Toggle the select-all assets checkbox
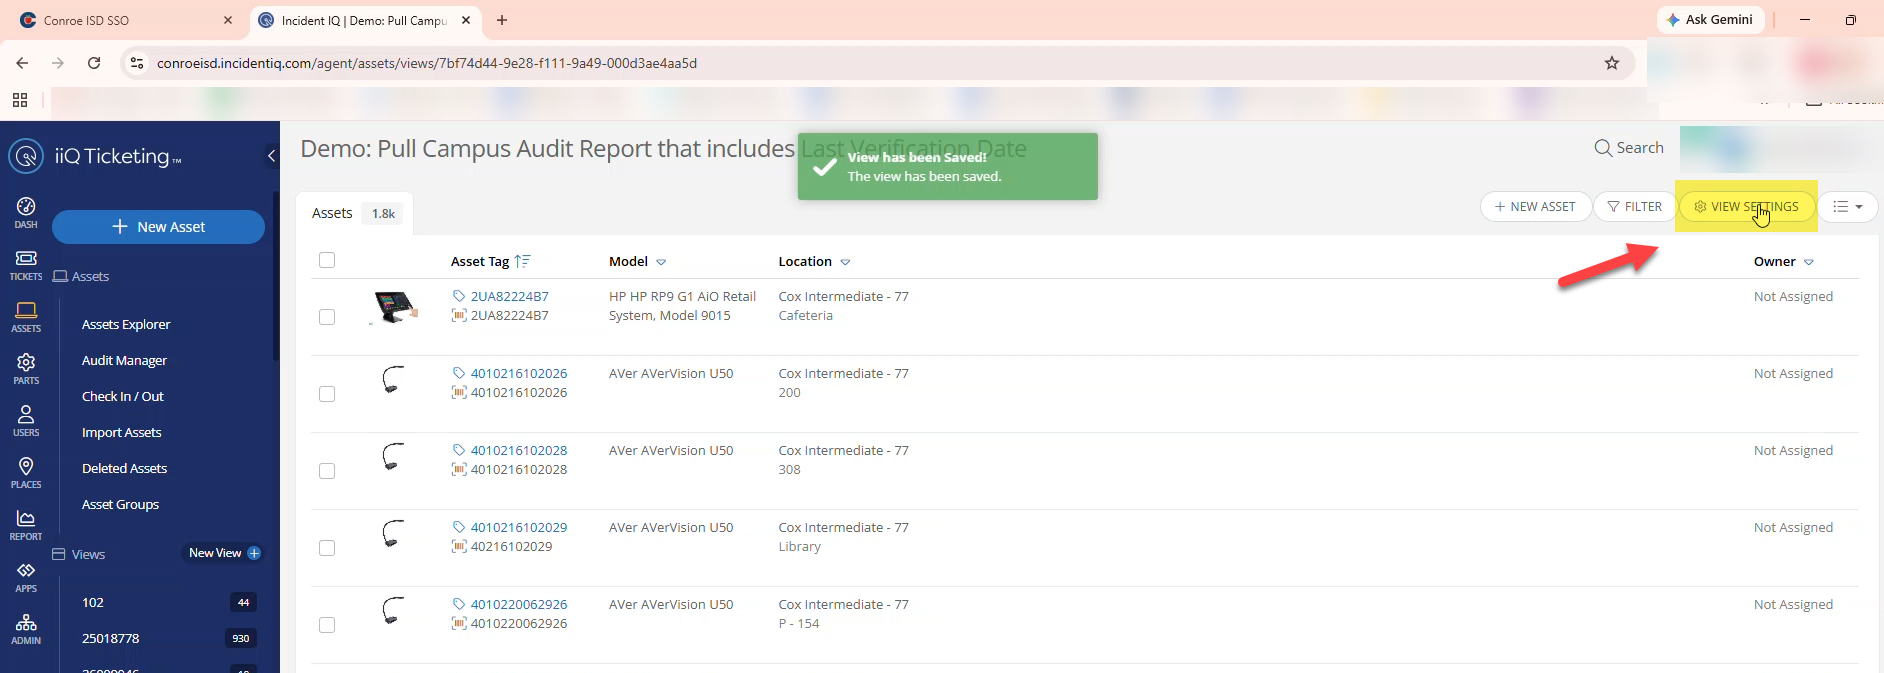Image resolution: width=1884 pixels, height=673 pixels. coord(327,260)
